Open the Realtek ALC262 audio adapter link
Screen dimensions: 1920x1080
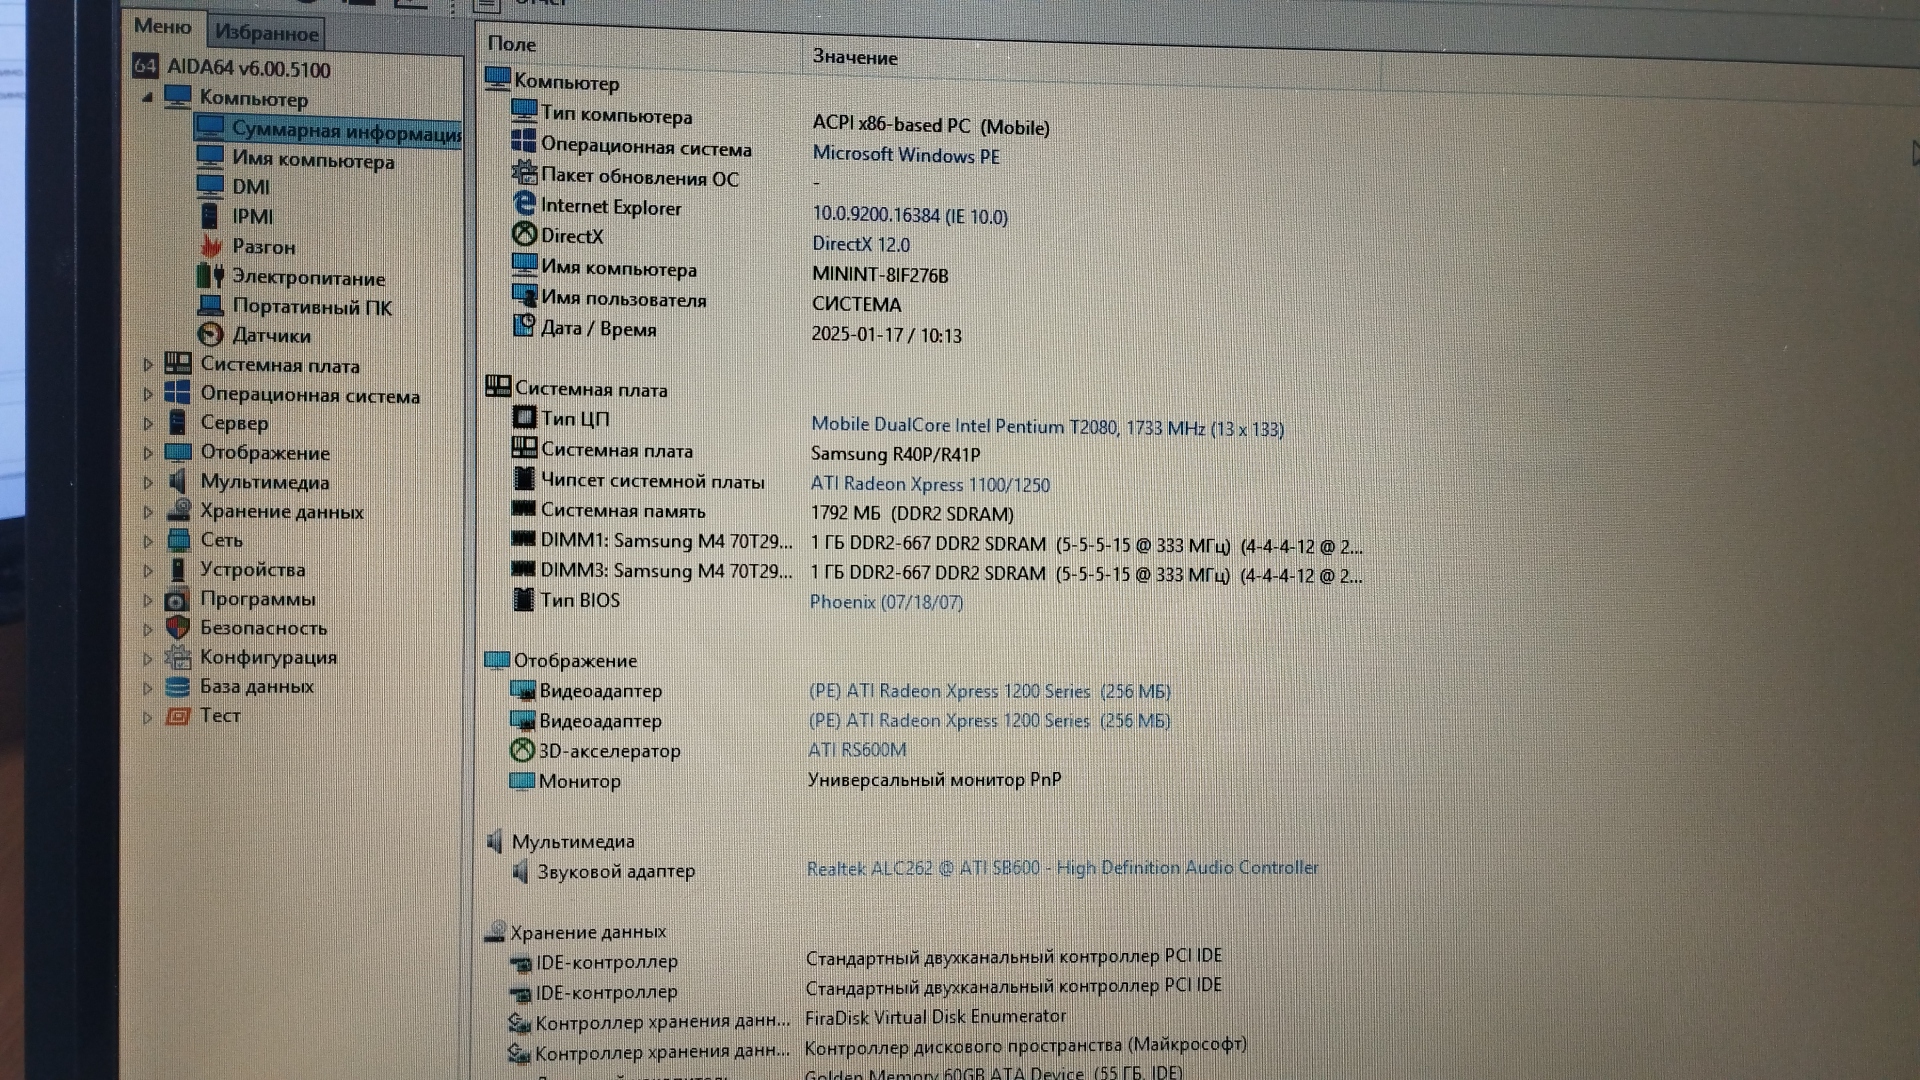[1062, 868]
